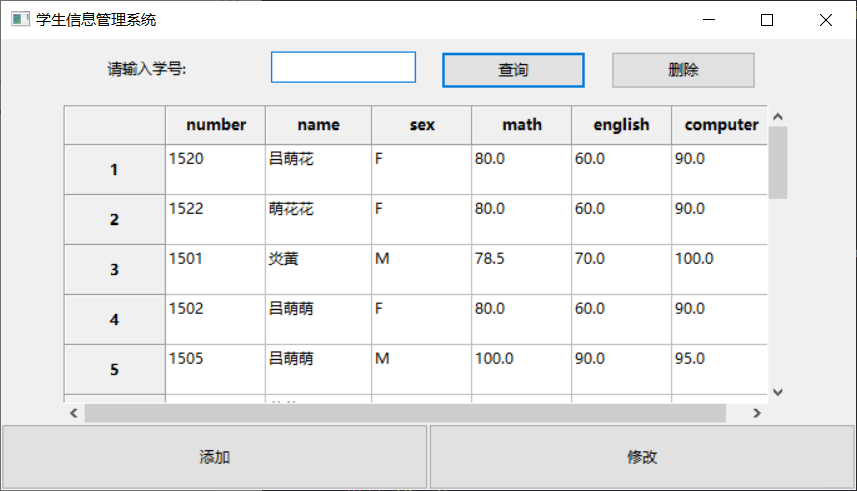Click the 查询 search button
Viewport: 857px width, 491px height.
513,70
